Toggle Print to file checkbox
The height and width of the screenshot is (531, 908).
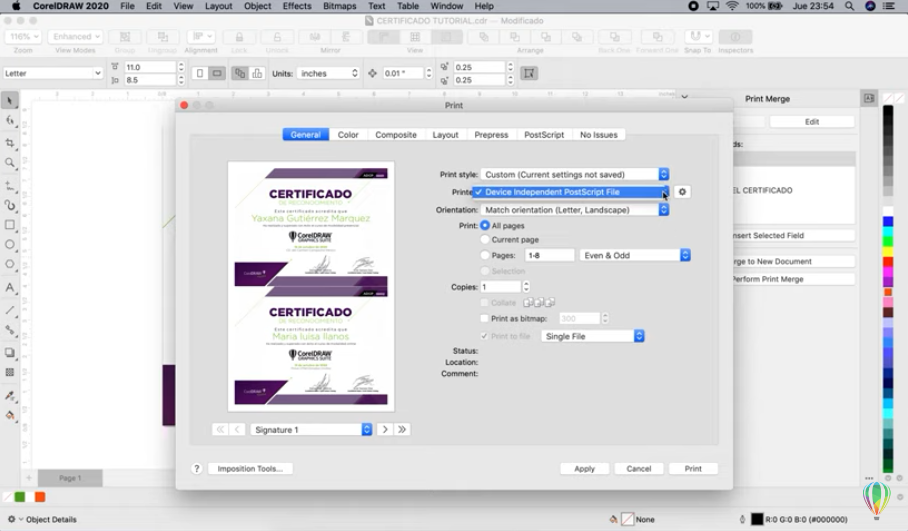pos(485,336)
